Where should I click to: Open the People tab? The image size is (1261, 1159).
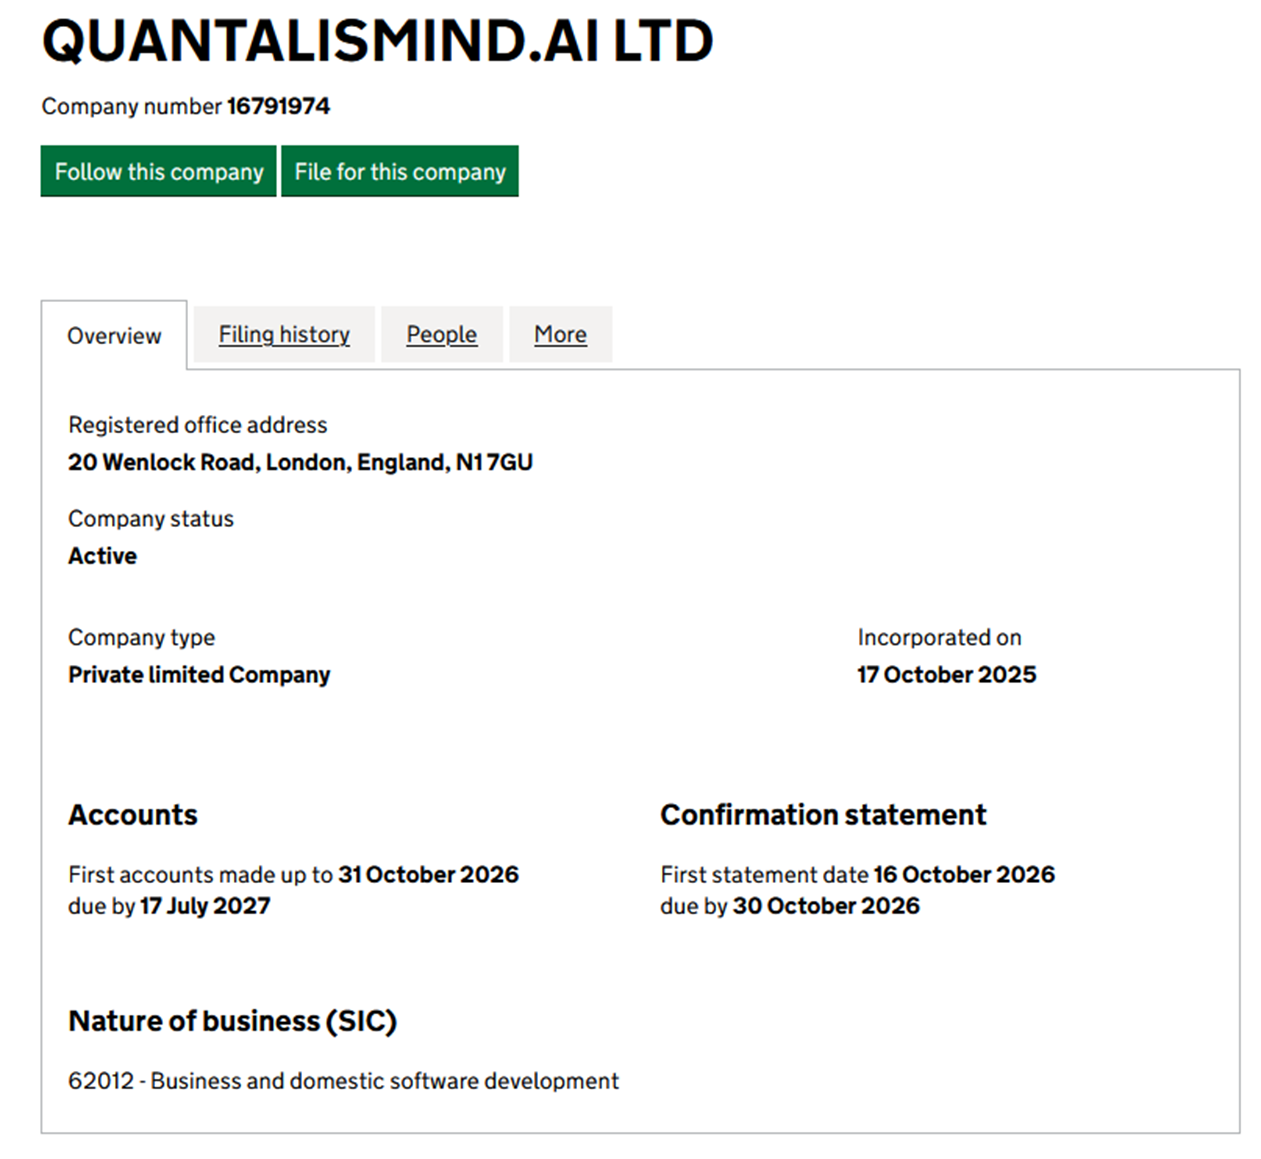coord(441,334)
